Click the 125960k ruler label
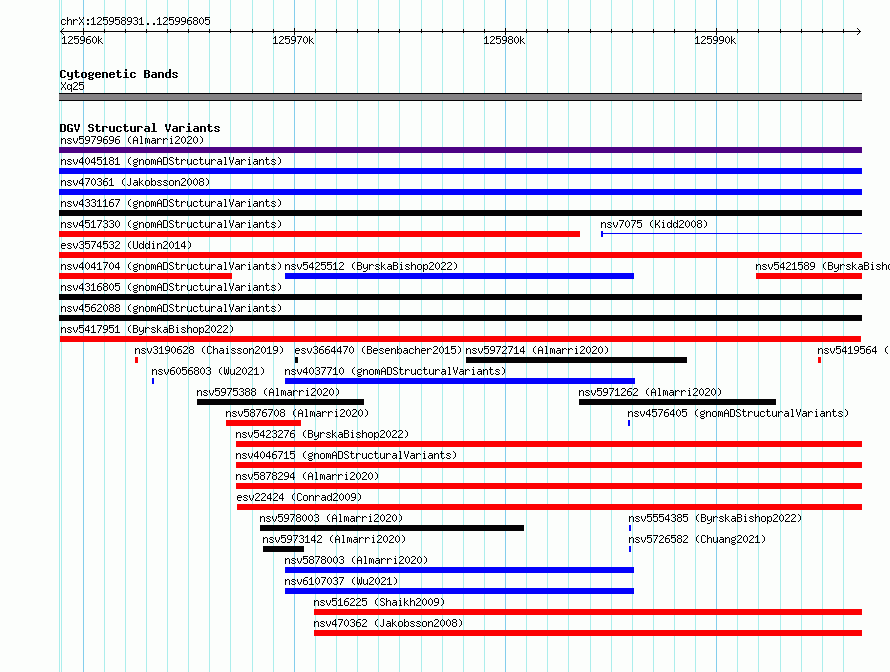The height and width of the screenshot is (672, 890). (82, 40)
